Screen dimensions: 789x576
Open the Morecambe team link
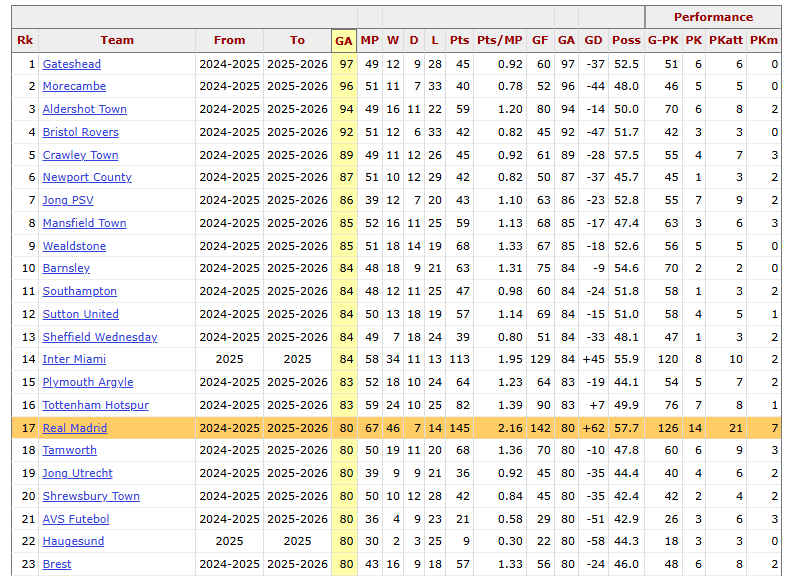74,87
